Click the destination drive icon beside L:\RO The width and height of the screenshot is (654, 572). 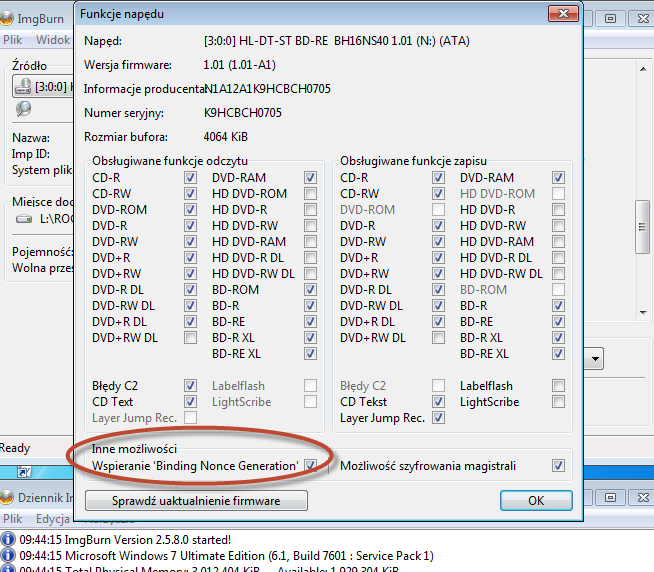point(24,219)
